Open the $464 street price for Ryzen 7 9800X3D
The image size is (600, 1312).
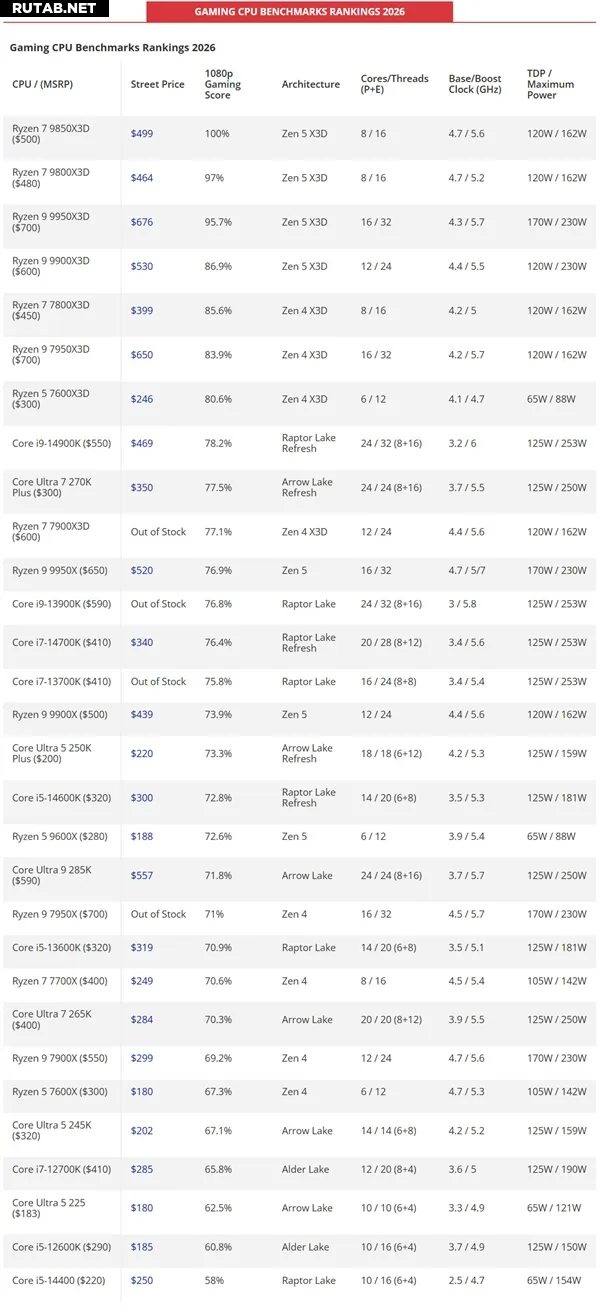(x=141, y=178)
